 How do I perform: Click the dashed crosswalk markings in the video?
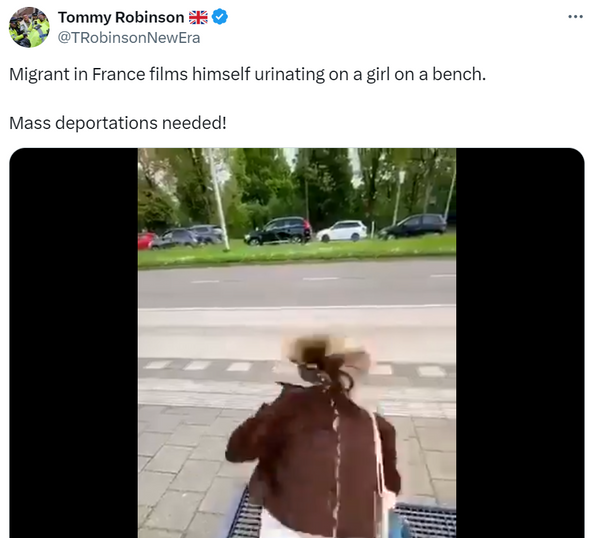pos(295,368)
